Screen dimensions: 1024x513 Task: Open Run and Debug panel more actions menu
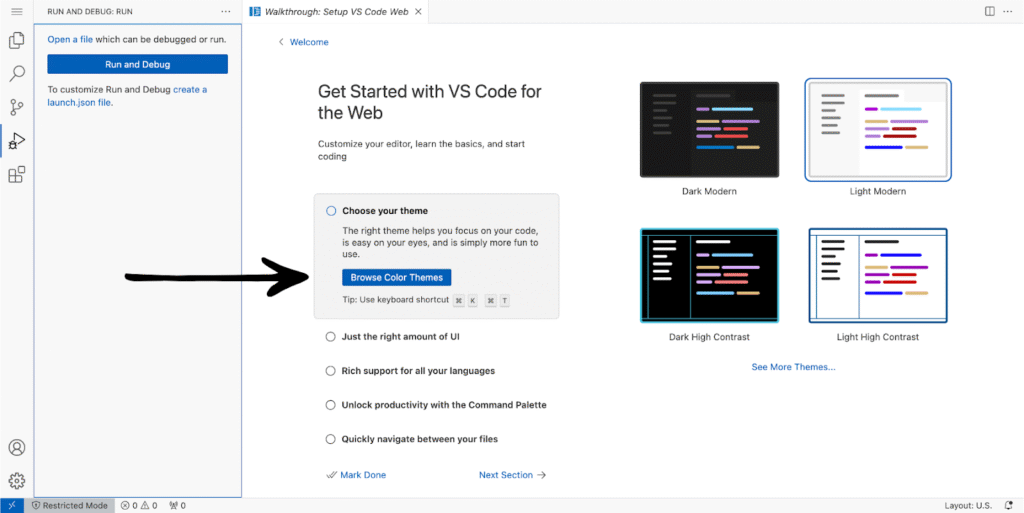225,11
